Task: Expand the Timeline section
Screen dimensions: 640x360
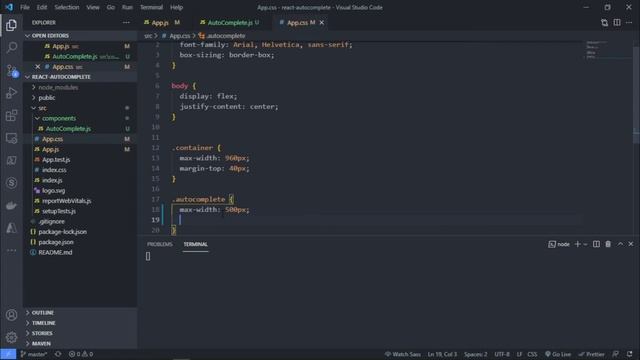Action: click(x=80, y=323)
